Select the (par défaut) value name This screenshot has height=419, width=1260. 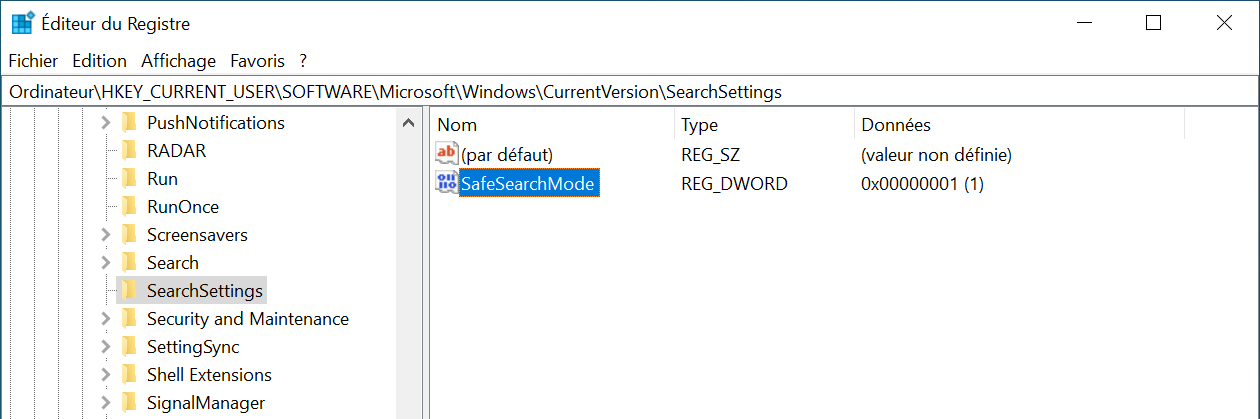tap(507, 155)
